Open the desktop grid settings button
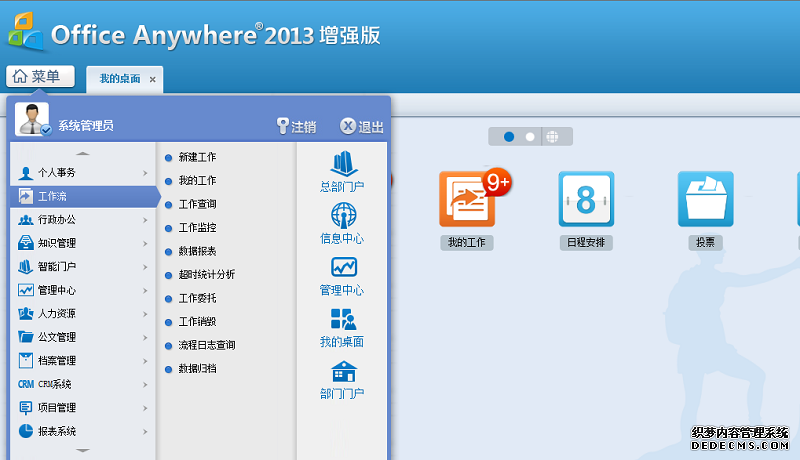Image resolution: width=800 pixels, height=460 pixels. [552, 137]
